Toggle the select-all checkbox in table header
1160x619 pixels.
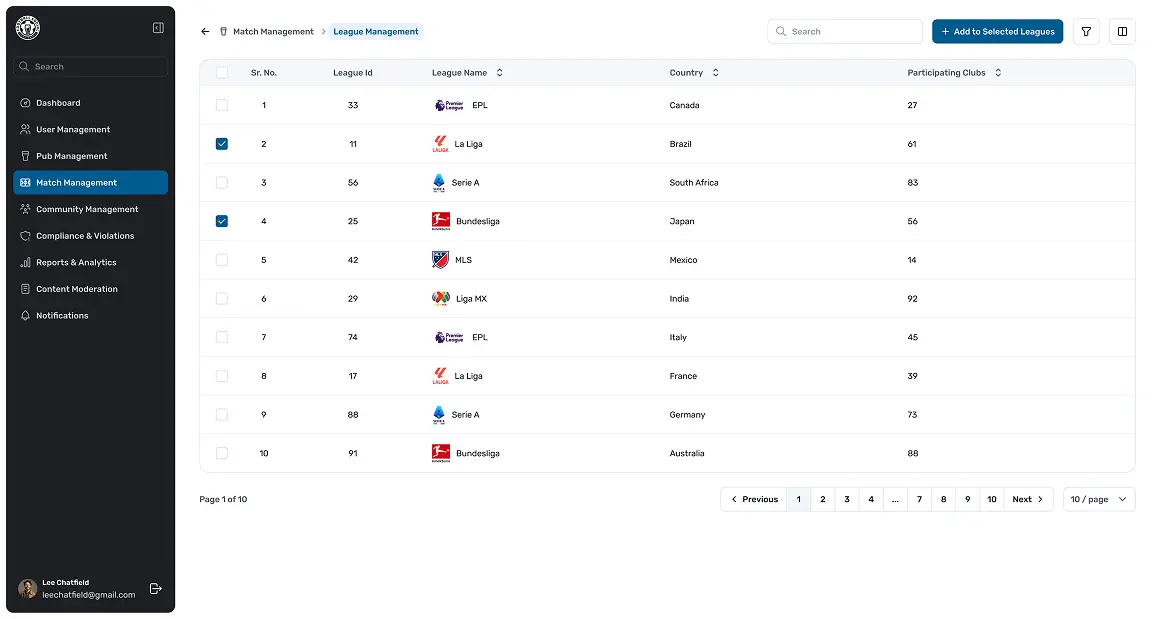tap(222, 73)
